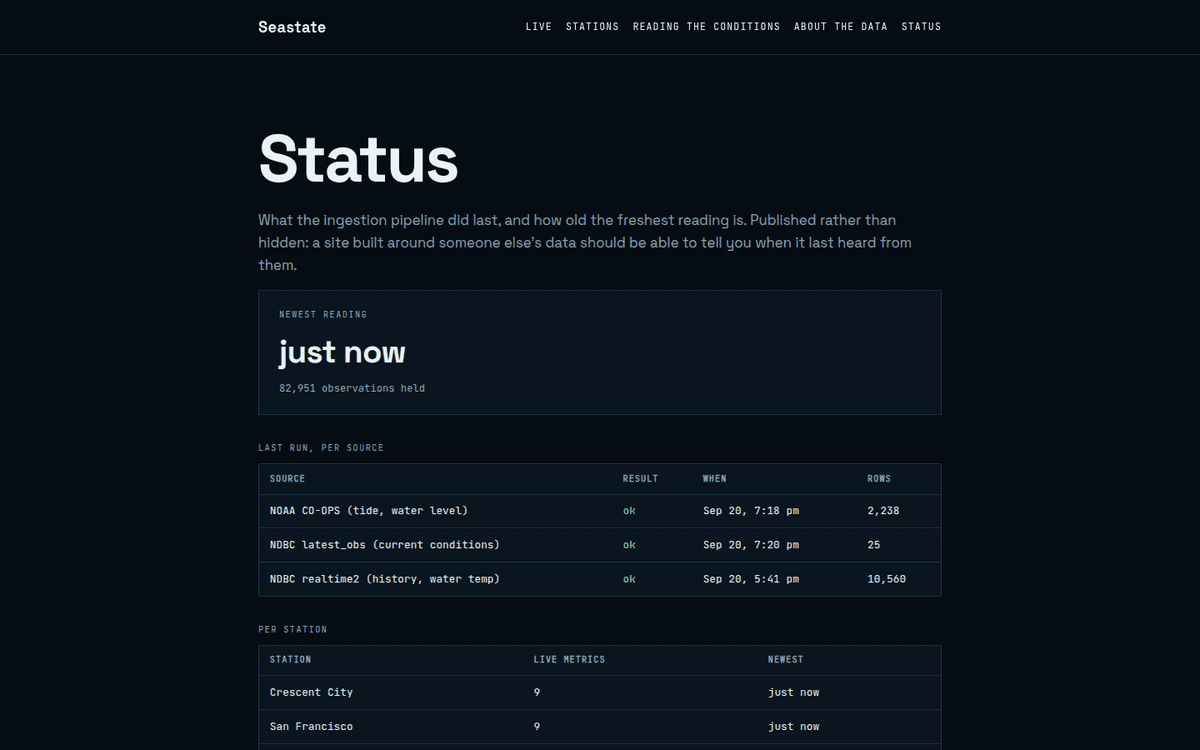Select the Crescent City station name
This screenshot has width=1200, height=750.
311,692
